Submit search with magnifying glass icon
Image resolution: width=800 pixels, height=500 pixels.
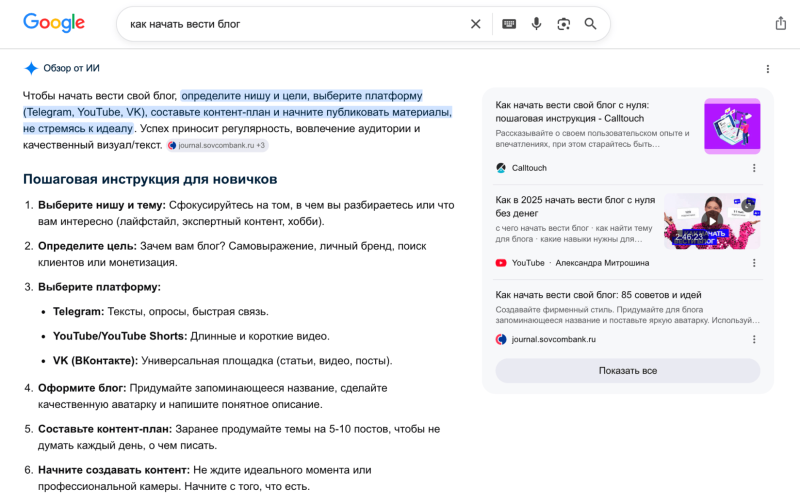point(590,23)
